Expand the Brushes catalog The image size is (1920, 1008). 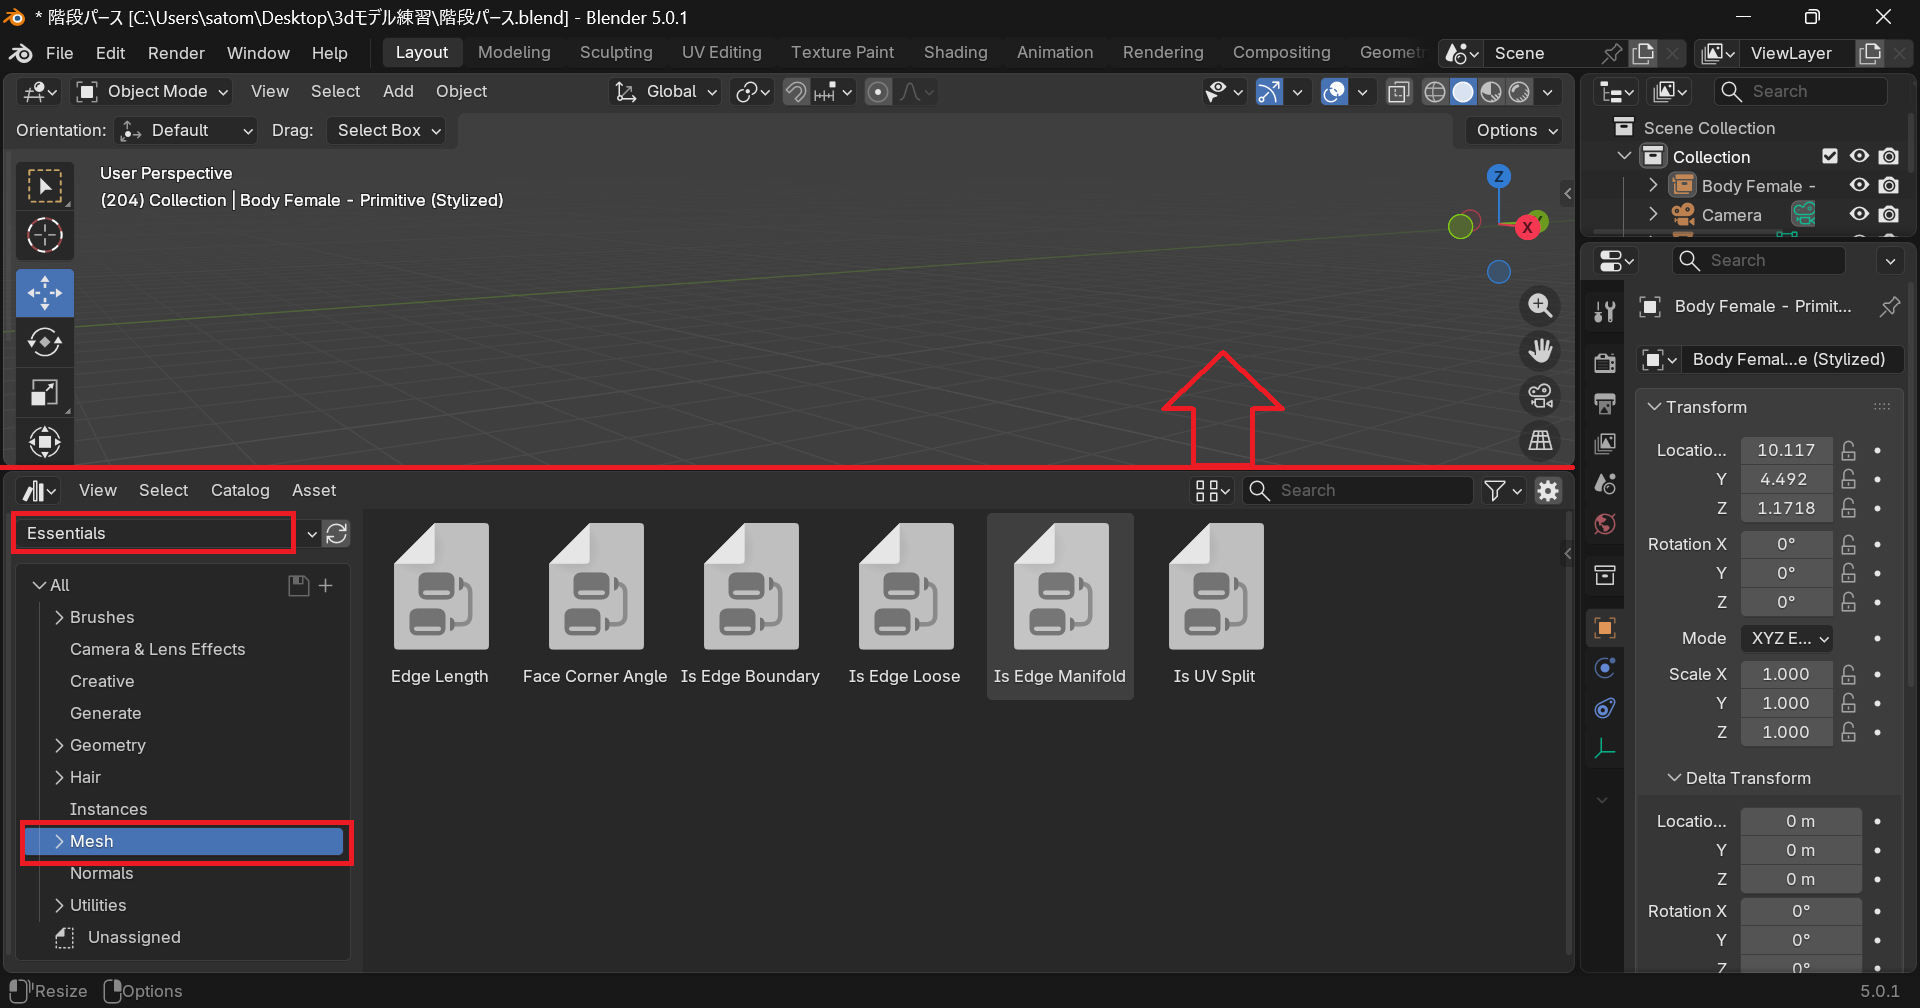pyautogui.click(x=60, y=618)
